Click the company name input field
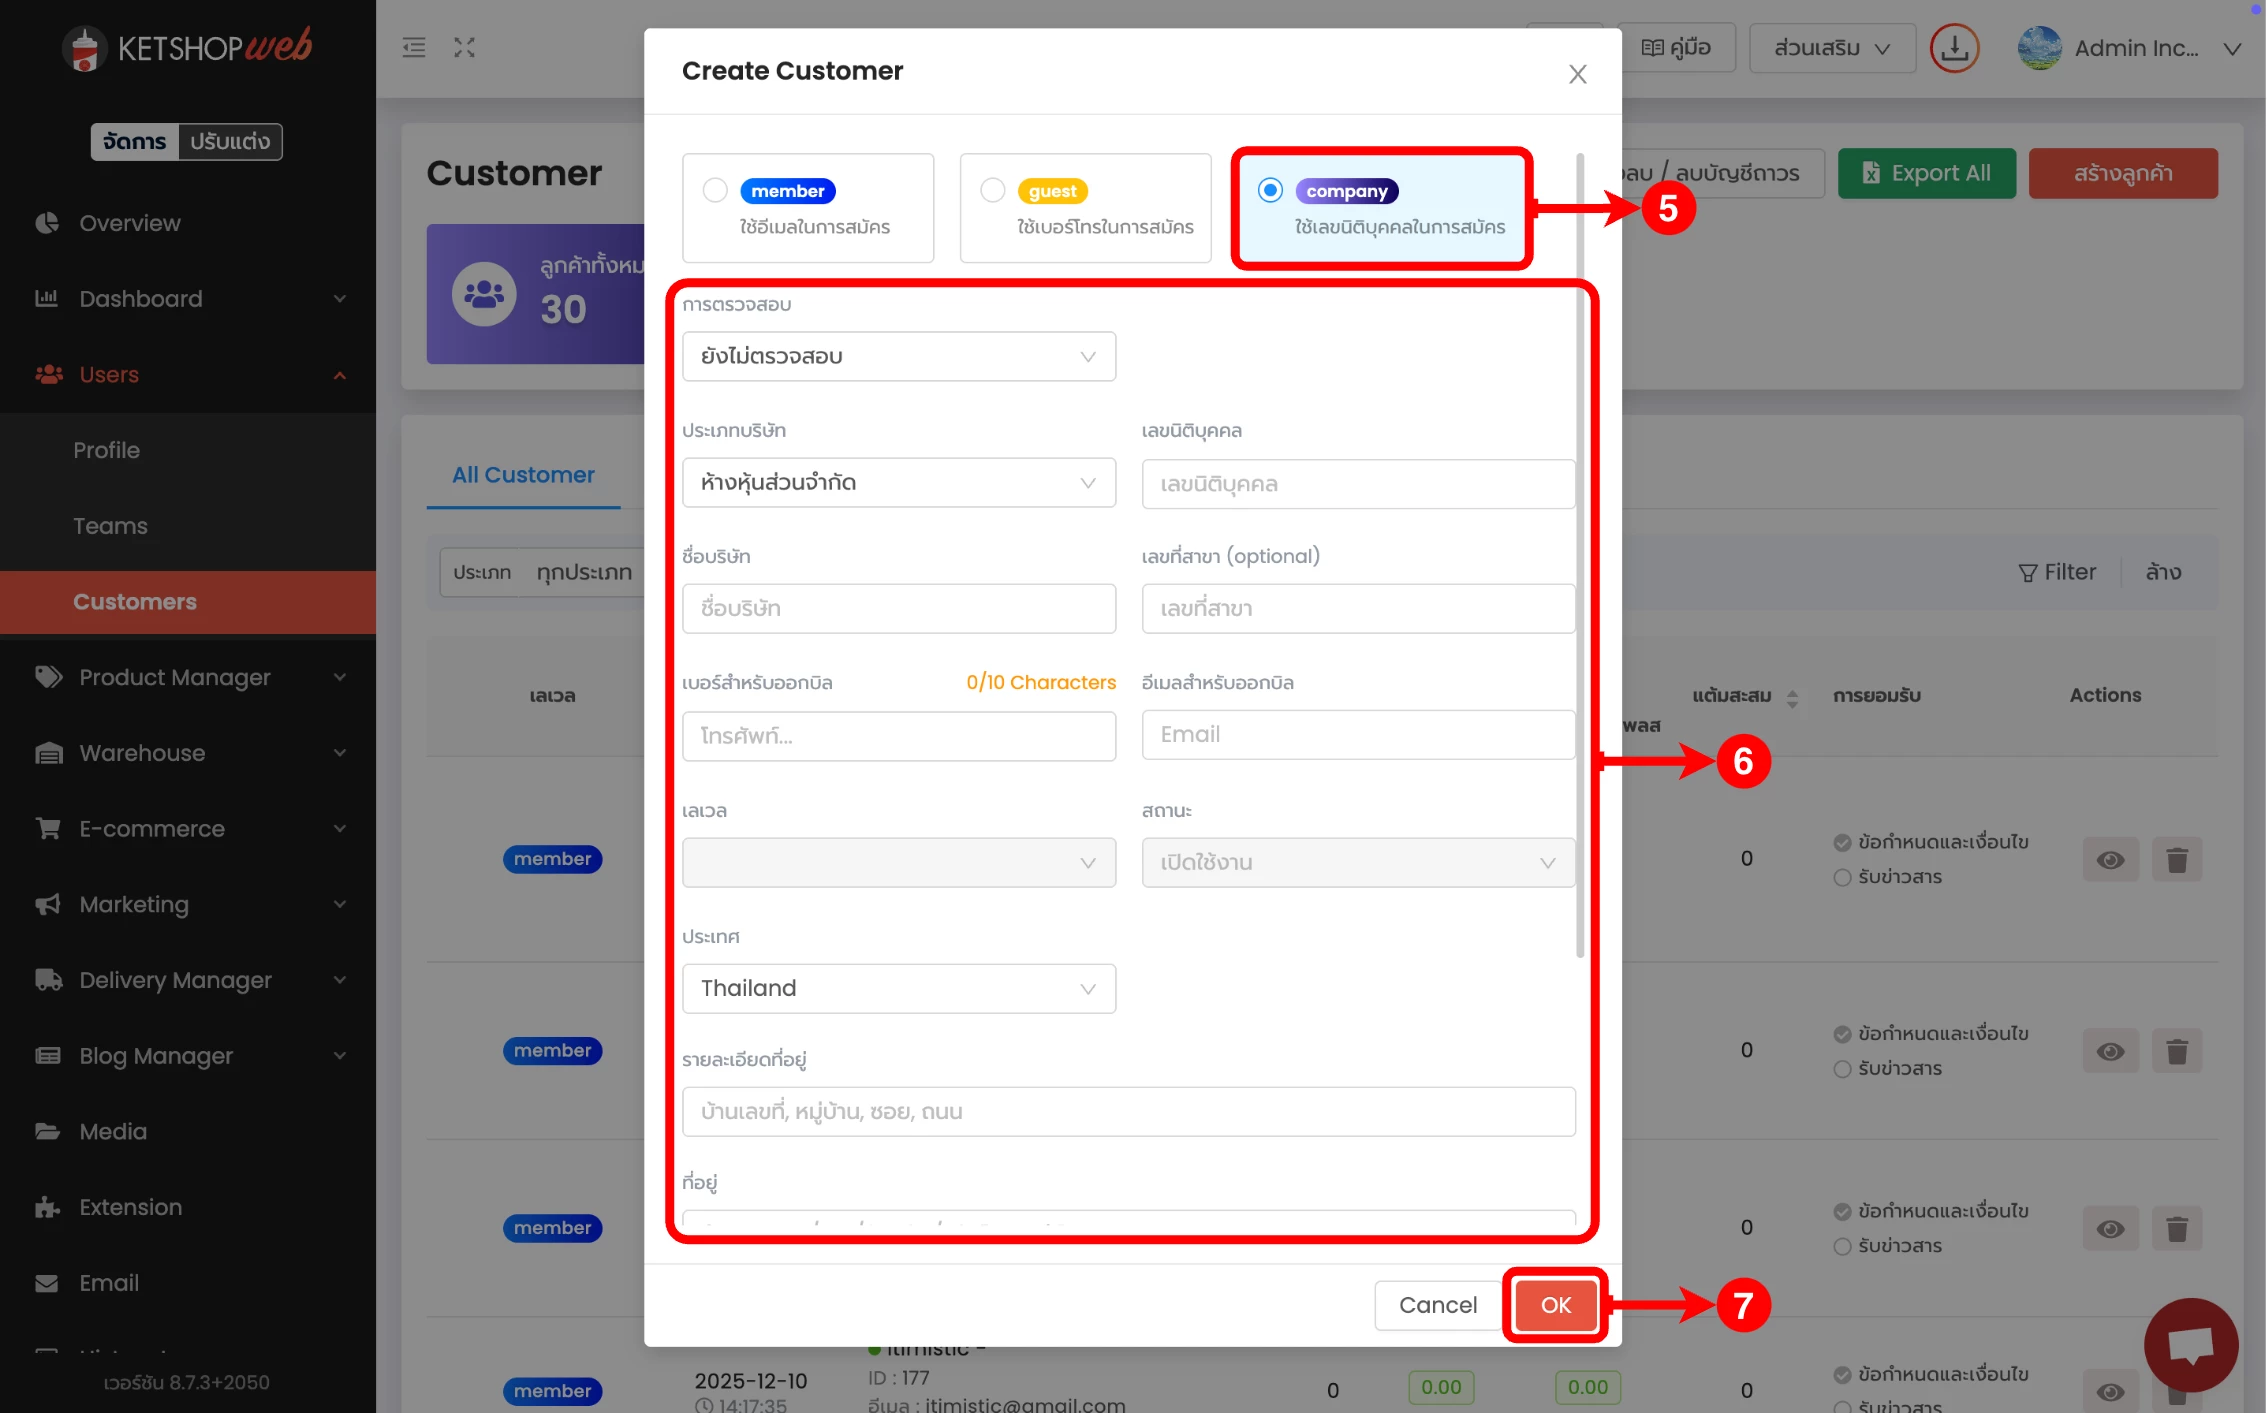 point(898,609)
